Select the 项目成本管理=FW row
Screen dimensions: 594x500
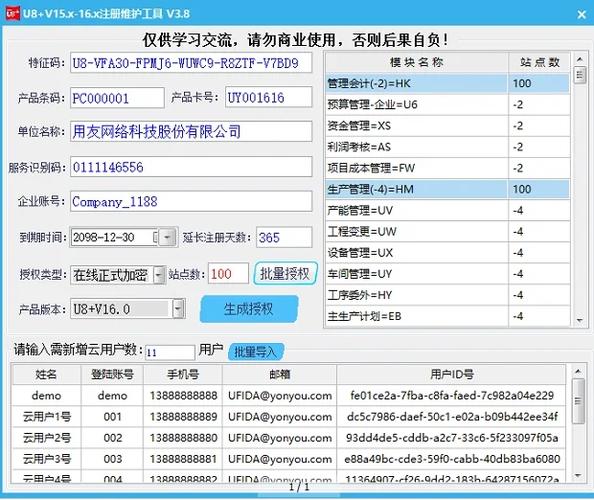[x=447, y=168]
